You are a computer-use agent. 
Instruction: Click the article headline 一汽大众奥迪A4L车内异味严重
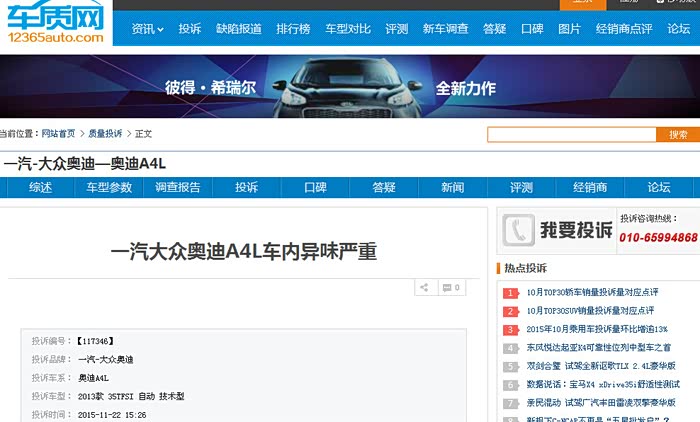[x=244, y=251]
